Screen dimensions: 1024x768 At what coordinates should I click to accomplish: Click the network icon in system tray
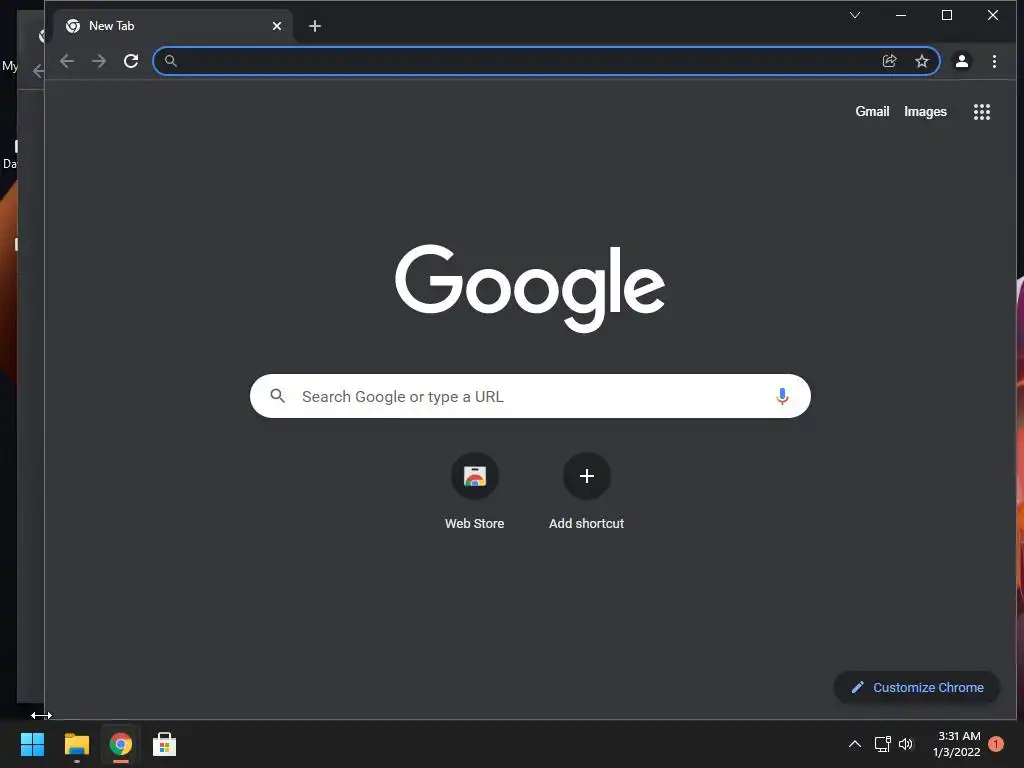point(883,744)
